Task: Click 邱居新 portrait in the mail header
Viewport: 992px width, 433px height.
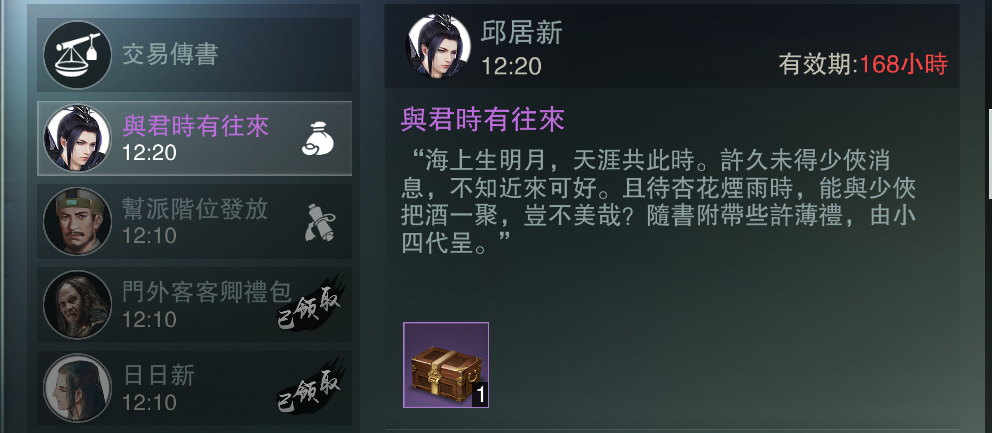Action: [x=438, y=46]
